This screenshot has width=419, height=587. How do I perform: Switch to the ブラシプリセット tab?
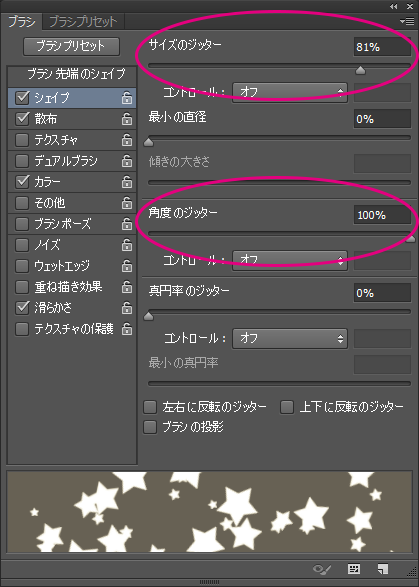click(83, 22)
